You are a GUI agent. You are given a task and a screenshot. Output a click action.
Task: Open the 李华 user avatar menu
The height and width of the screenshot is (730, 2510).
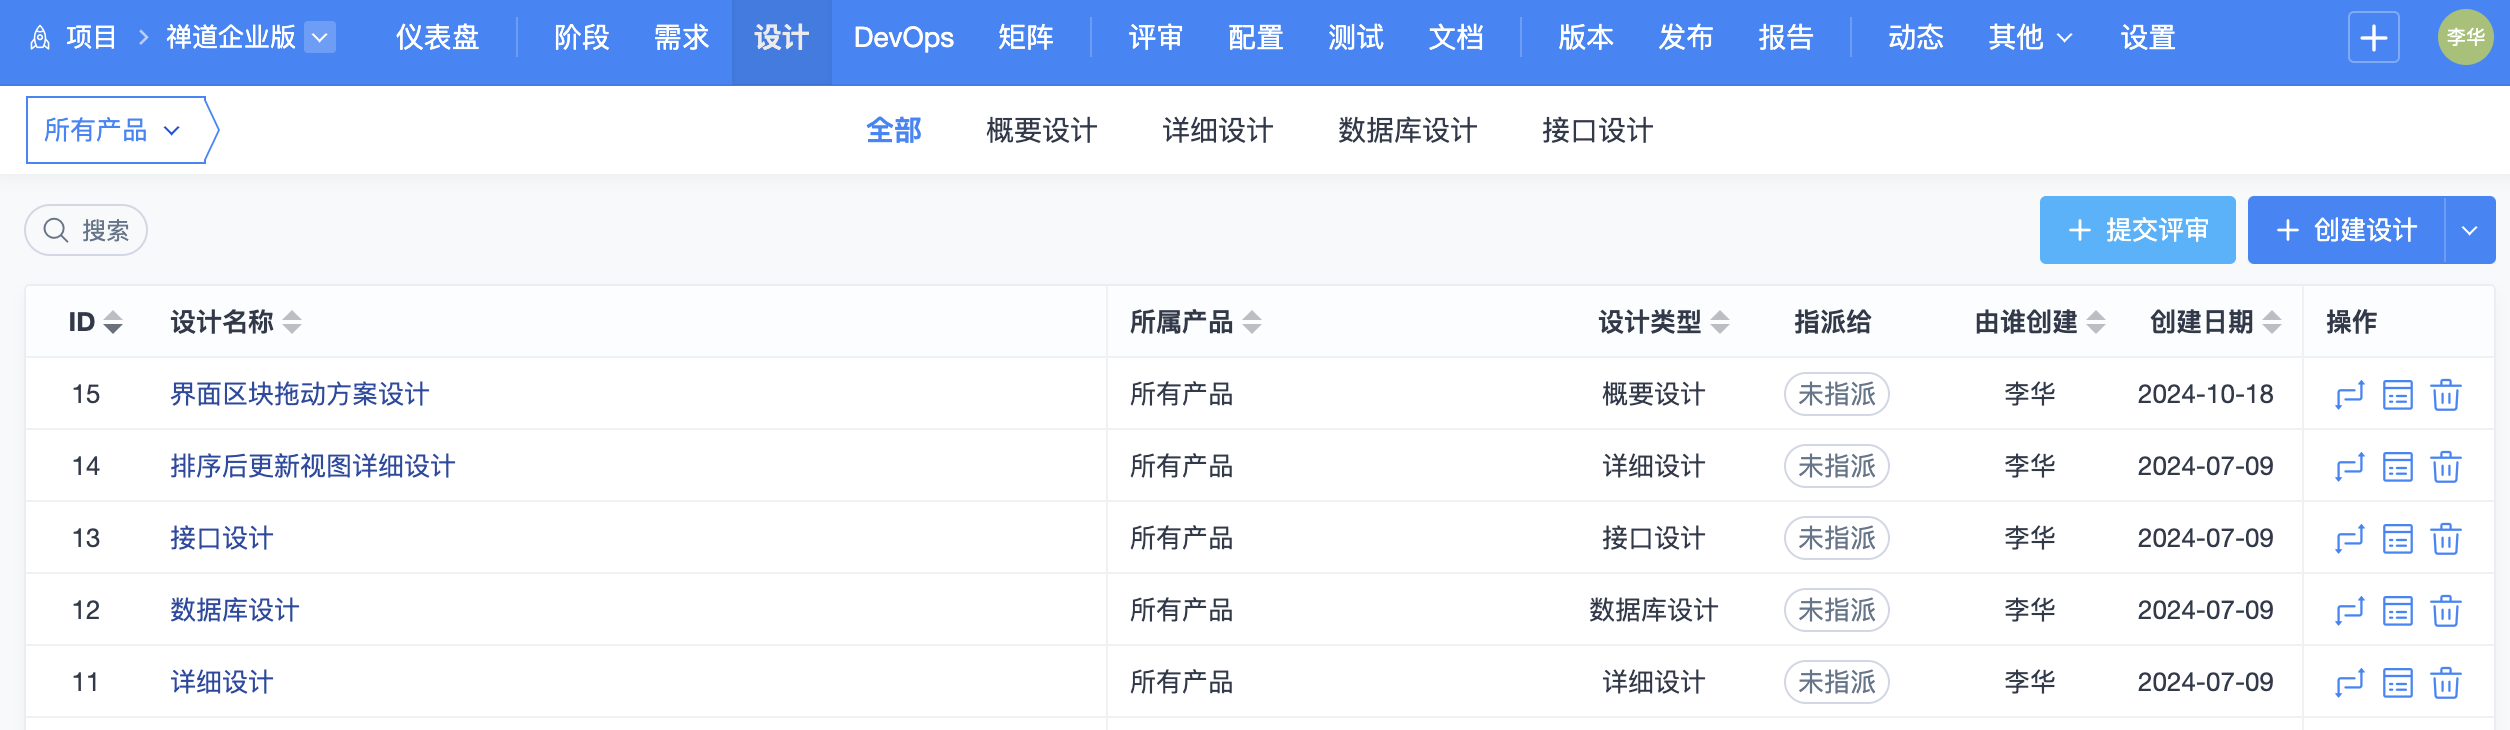point(2465,38)
